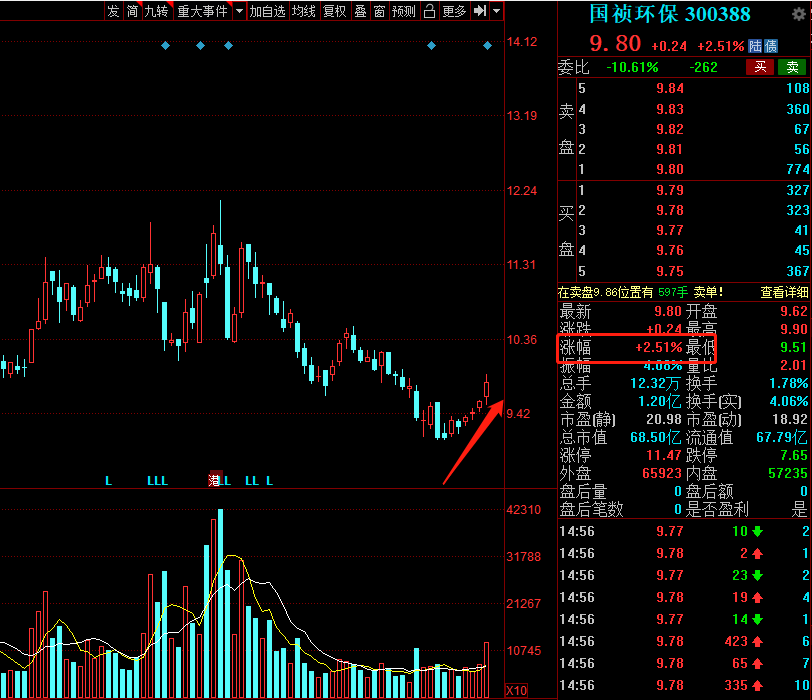Click the 外盘 65923 value
This screenshot has height=700, width=812.
(x=662, y=473)
